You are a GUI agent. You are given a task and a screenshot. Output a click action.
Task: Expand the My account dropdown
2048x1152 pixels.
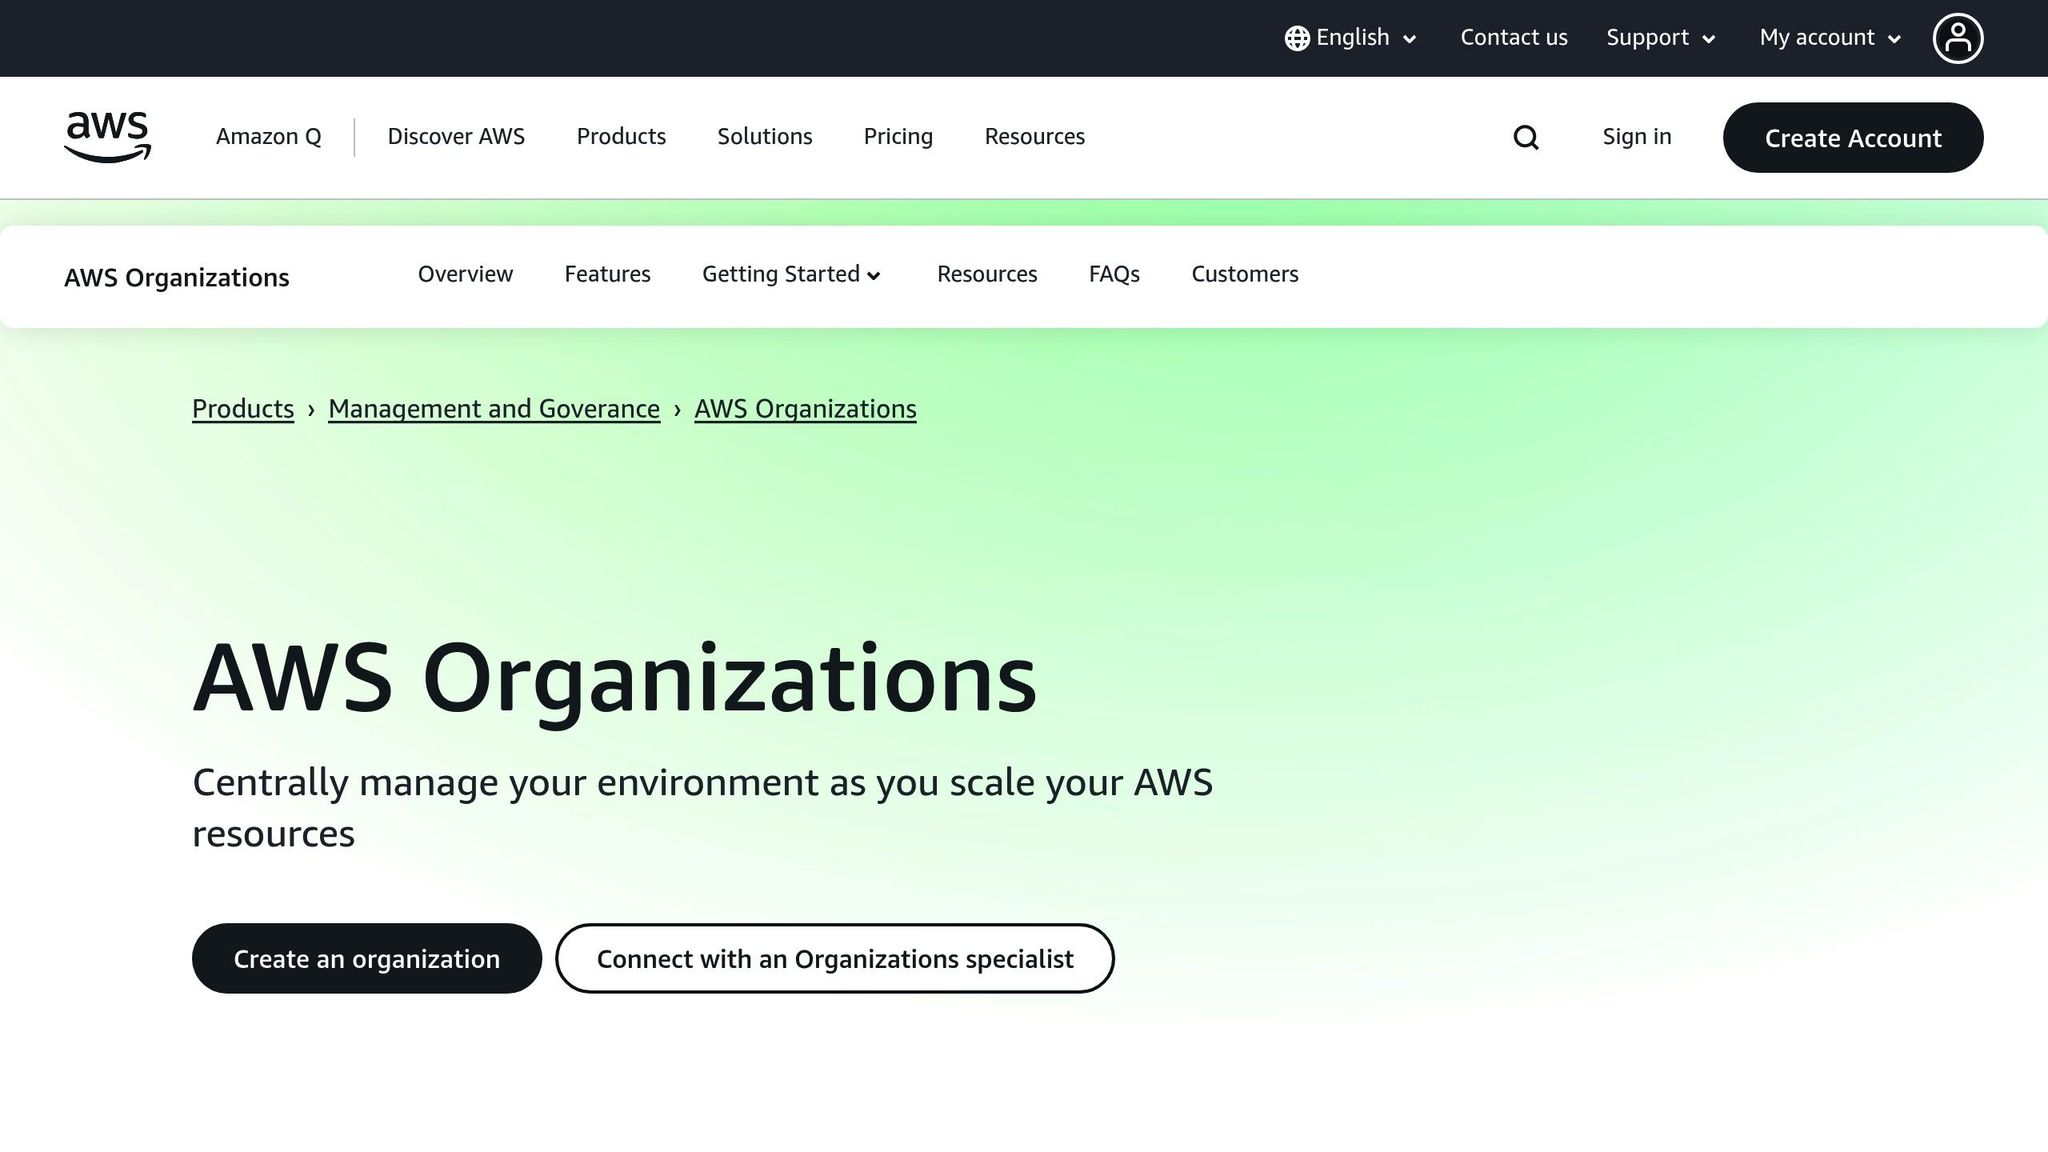[x=1830, y=38]
